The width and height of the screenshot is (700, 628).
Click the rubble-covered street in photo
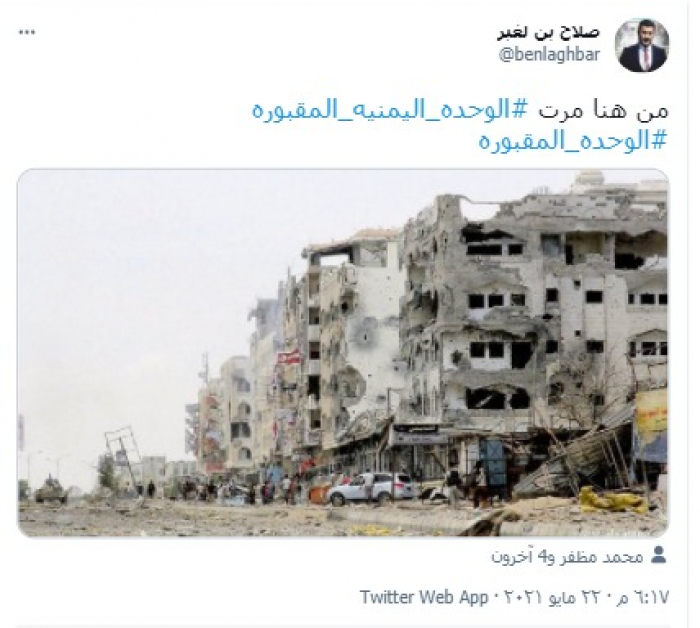point(268,518)
